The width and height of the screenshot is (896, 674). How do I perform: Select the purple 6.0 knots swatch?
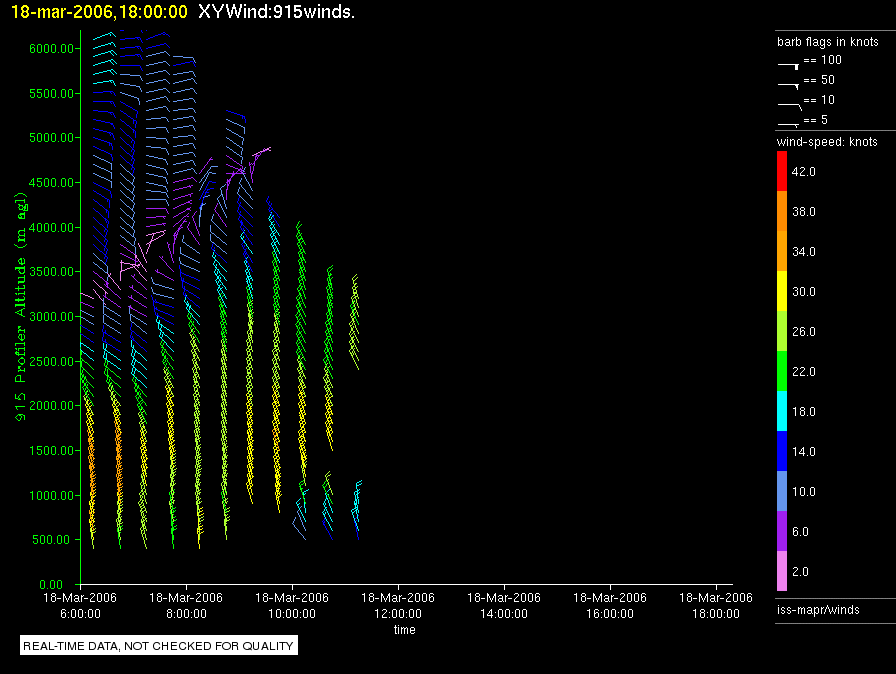click(x=782, y=531)
